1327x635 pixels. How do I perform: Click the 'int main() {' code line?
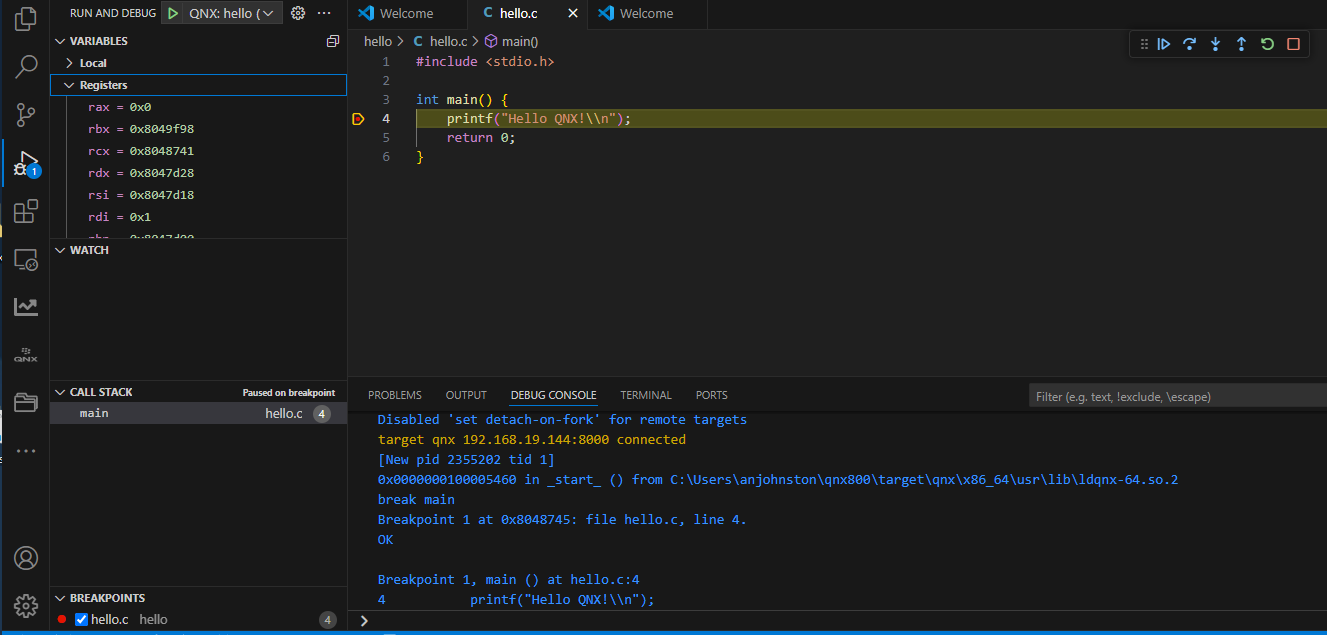[x=462, y=100]
